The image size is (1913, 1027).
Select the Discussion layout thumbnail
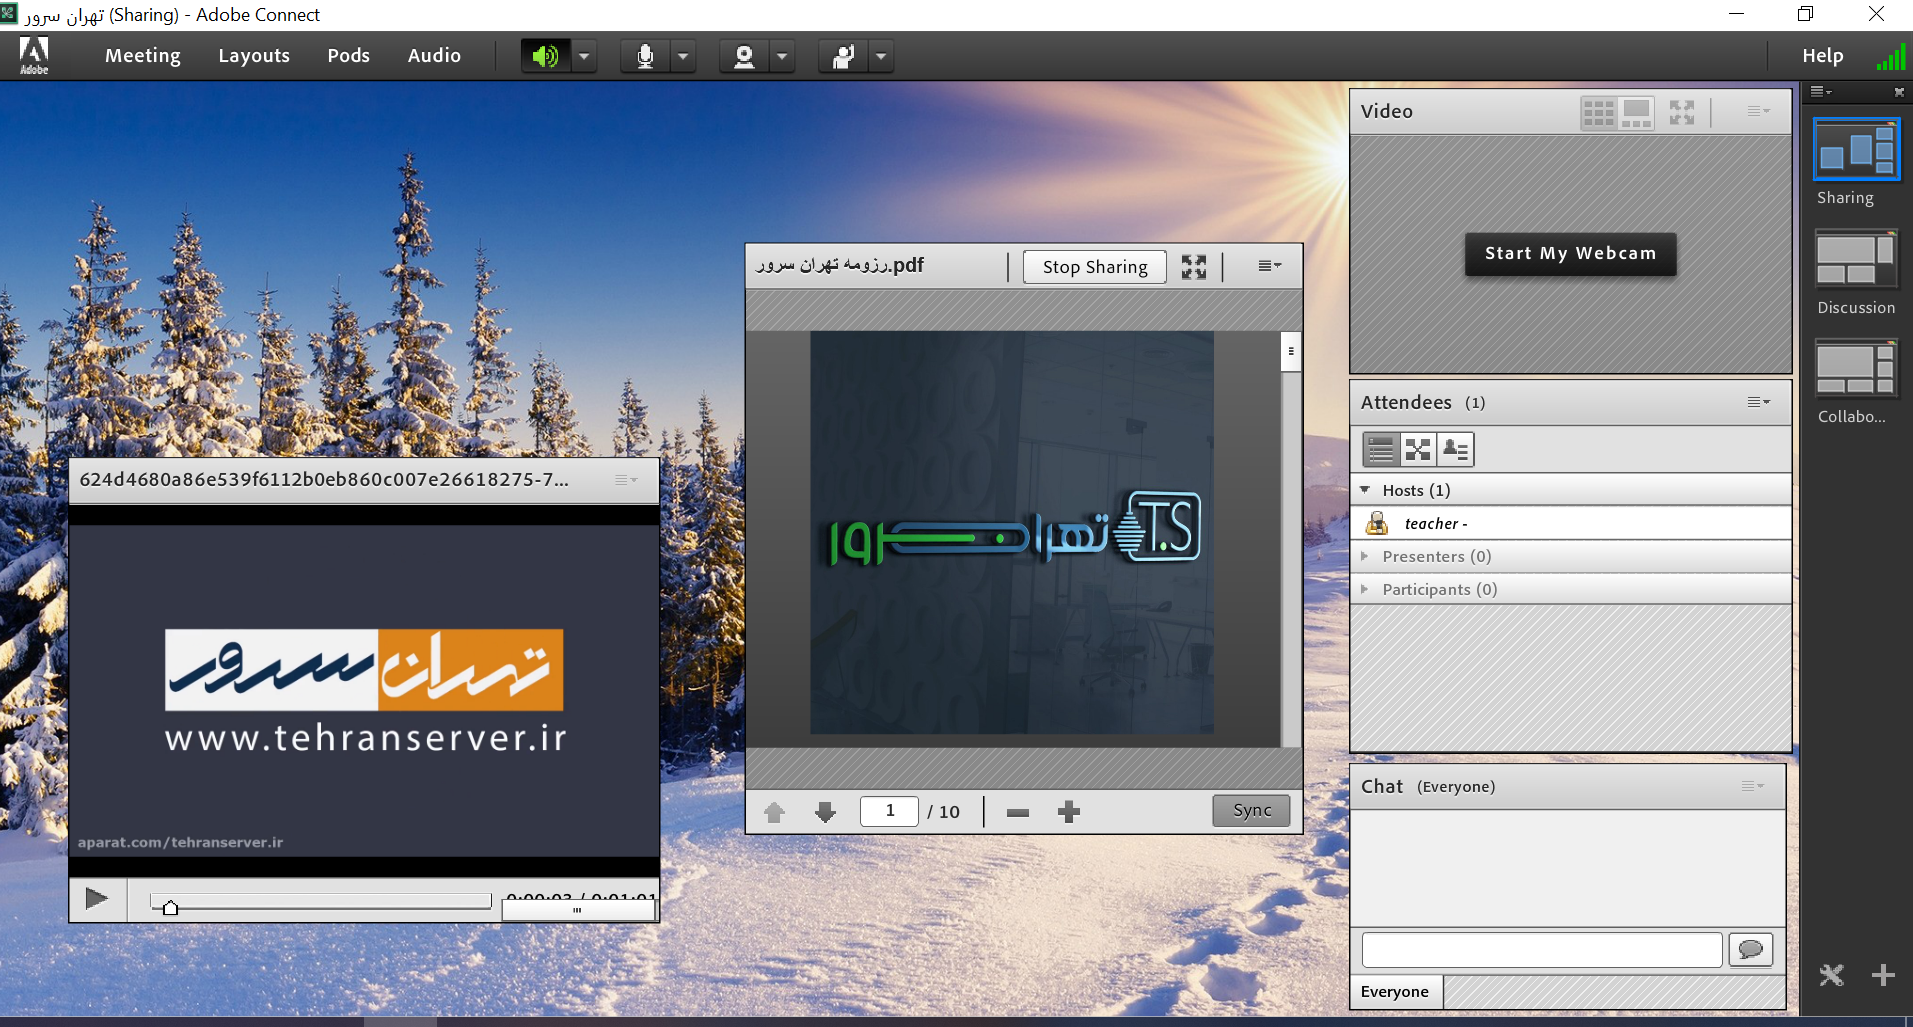point(1856,260)
